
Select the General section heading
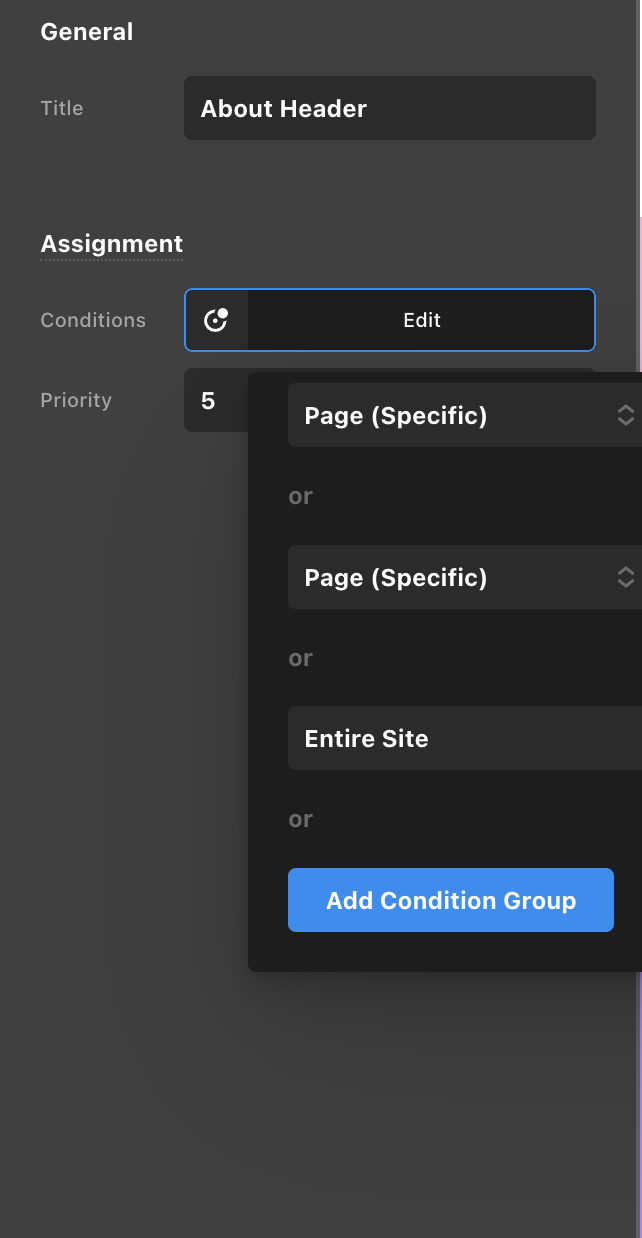click(x=86, y=32)
